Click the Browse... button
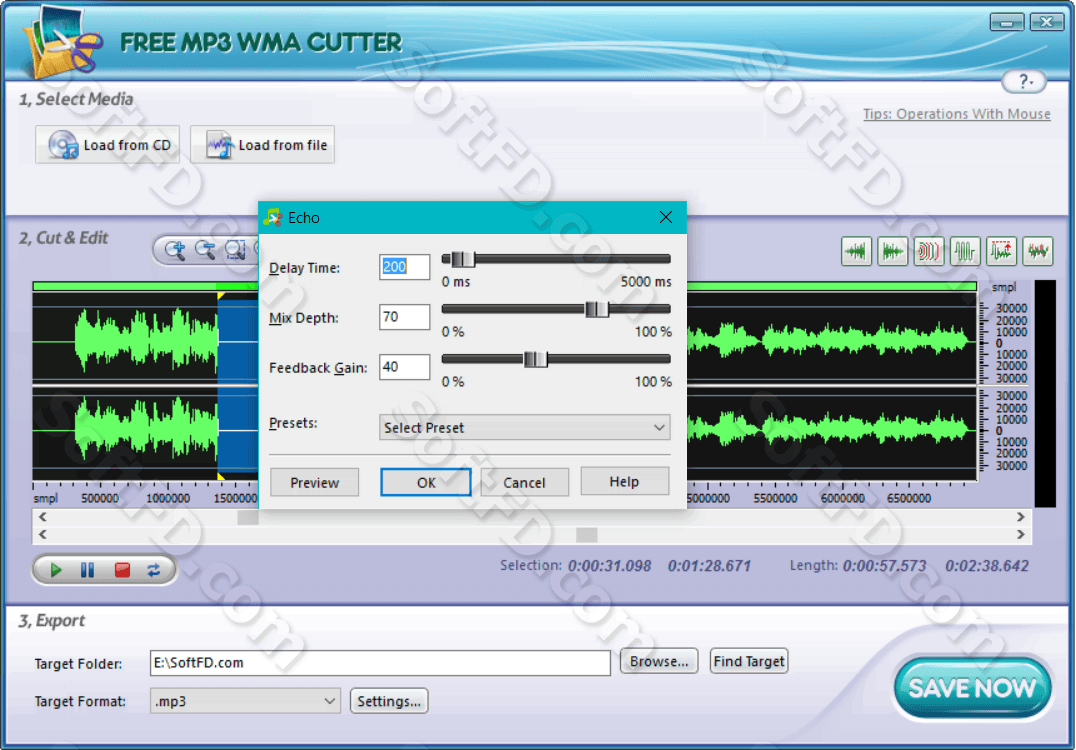 click(x=659, y=661)
